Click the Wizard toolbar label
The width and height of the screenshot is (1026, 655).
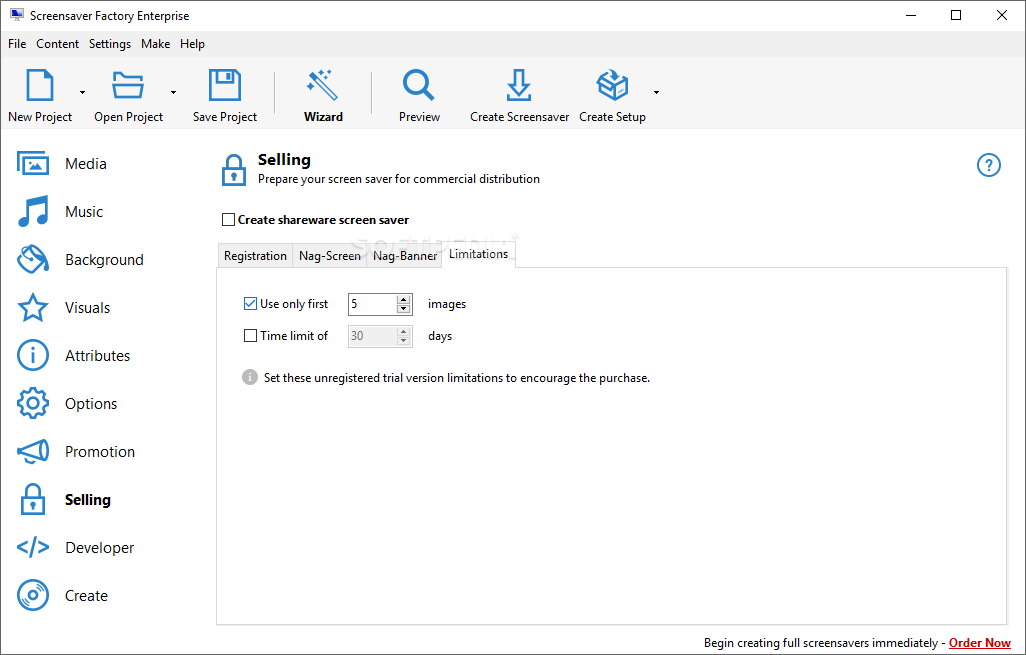(323, 116)
